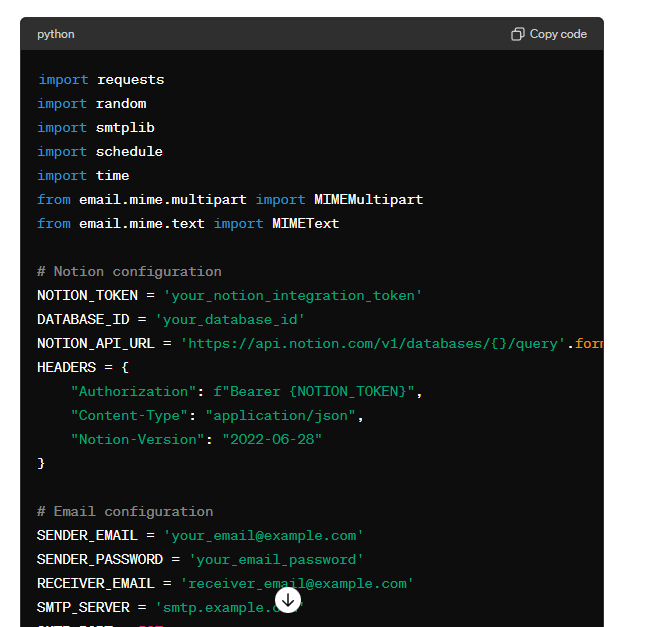669x627 pixels.
Task: Click the '# Notion configuration' comment
Action: (129, 271)
